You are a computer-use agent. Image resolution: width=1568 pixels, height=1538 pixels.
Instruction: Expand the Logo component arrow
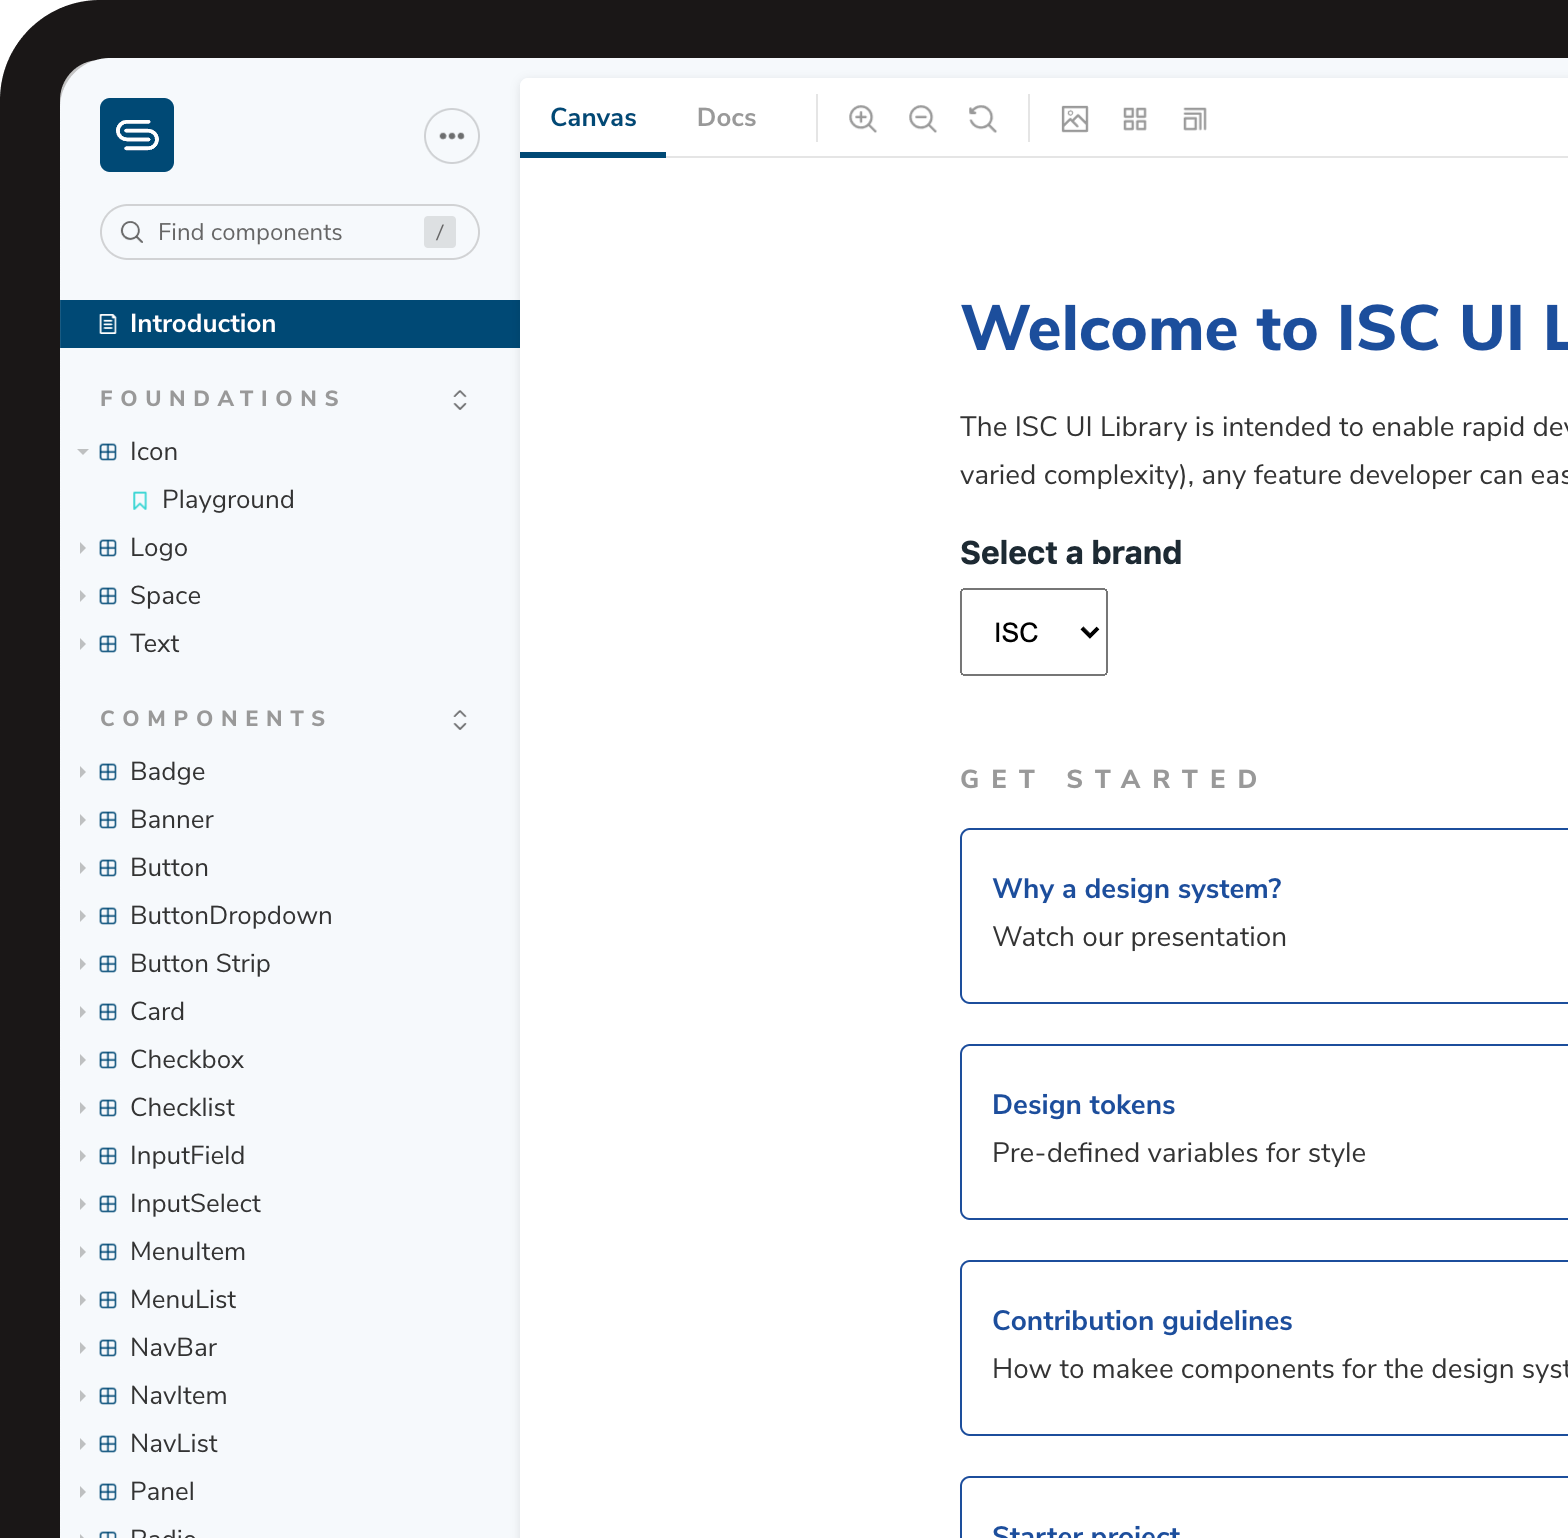point(83,548)
